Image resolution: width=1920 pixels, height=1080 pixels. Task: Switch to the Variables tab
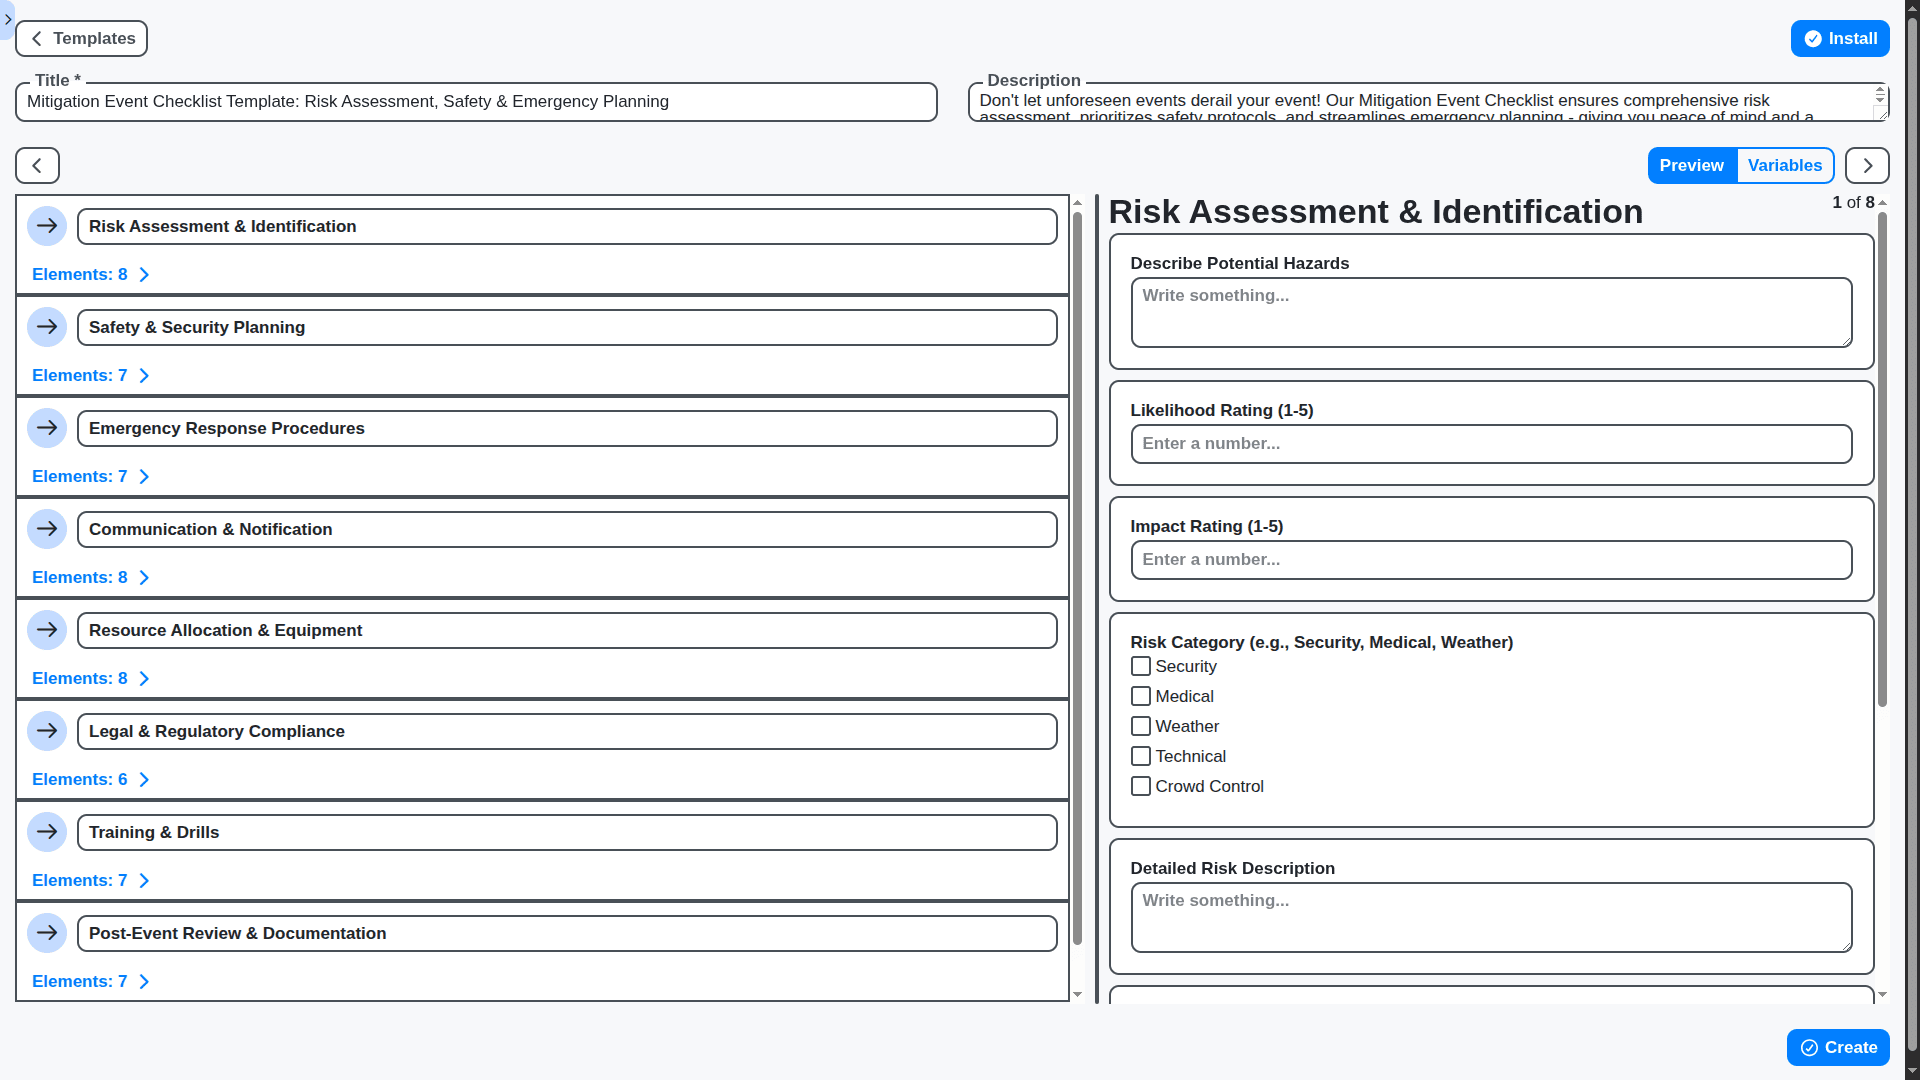(1786, 165)
